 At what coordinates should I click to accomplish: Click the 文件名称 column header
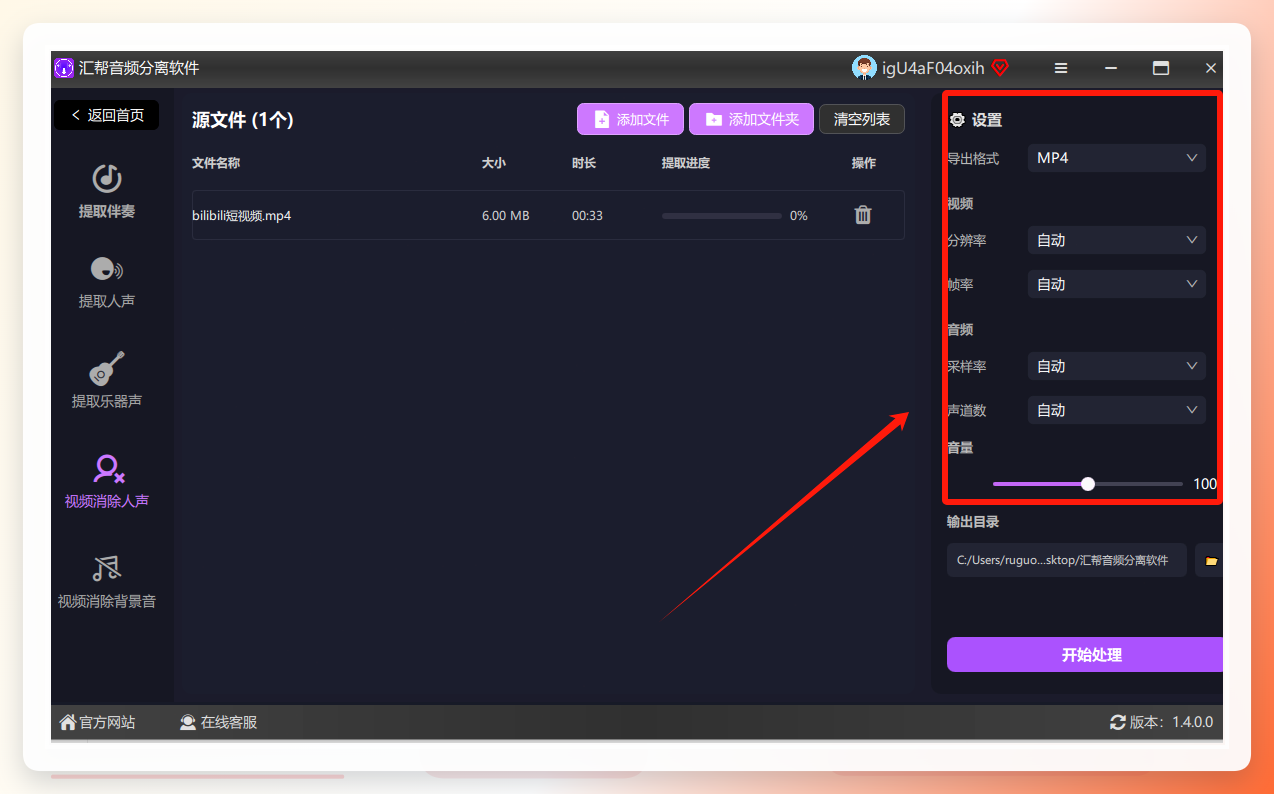216,163
